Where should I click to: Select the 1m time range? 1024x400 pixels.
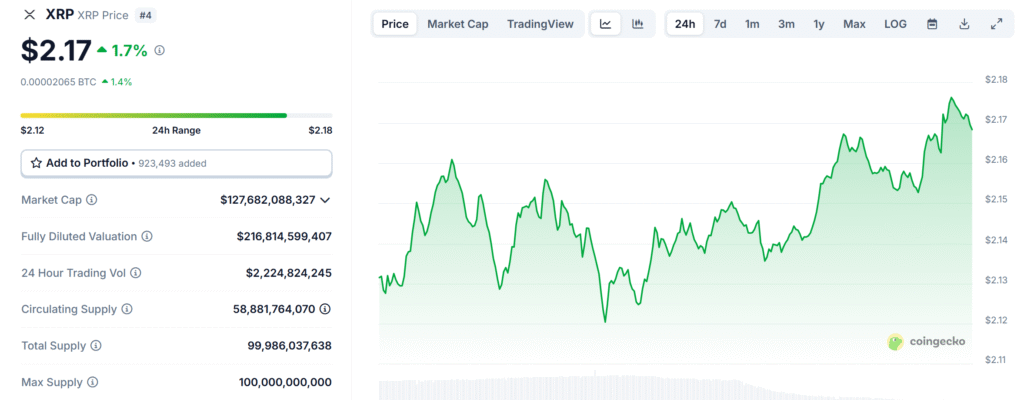[752, 24]
